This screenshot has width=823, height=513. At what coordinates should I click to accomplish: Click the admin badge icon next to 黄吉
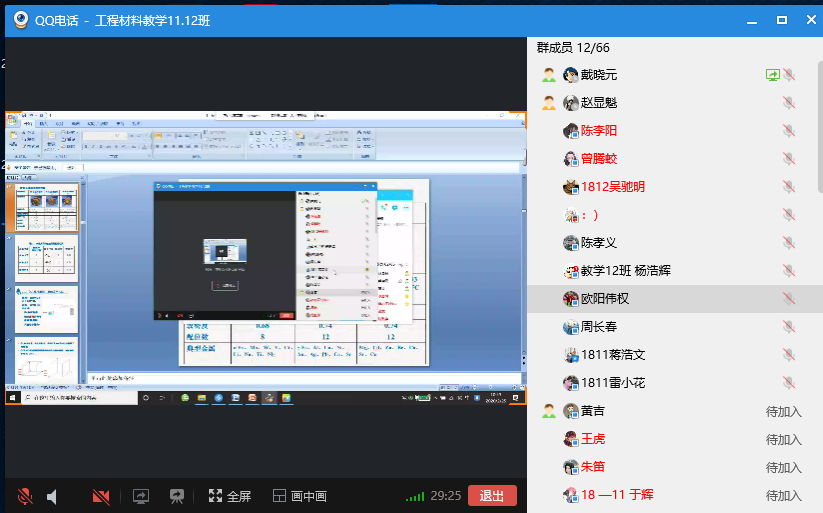point(548,410)
